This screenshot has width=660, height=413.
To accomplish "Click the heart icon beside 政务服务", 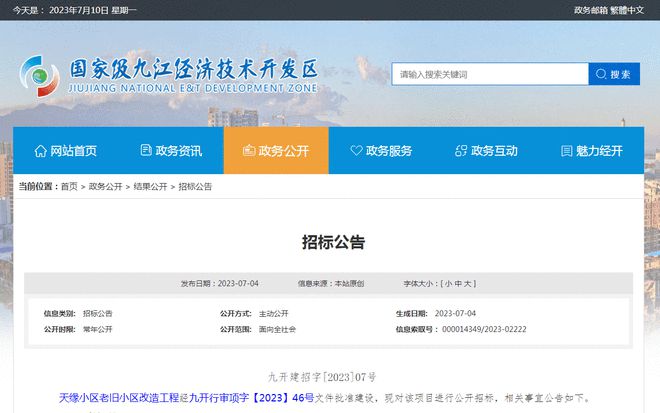I will 356,150.
